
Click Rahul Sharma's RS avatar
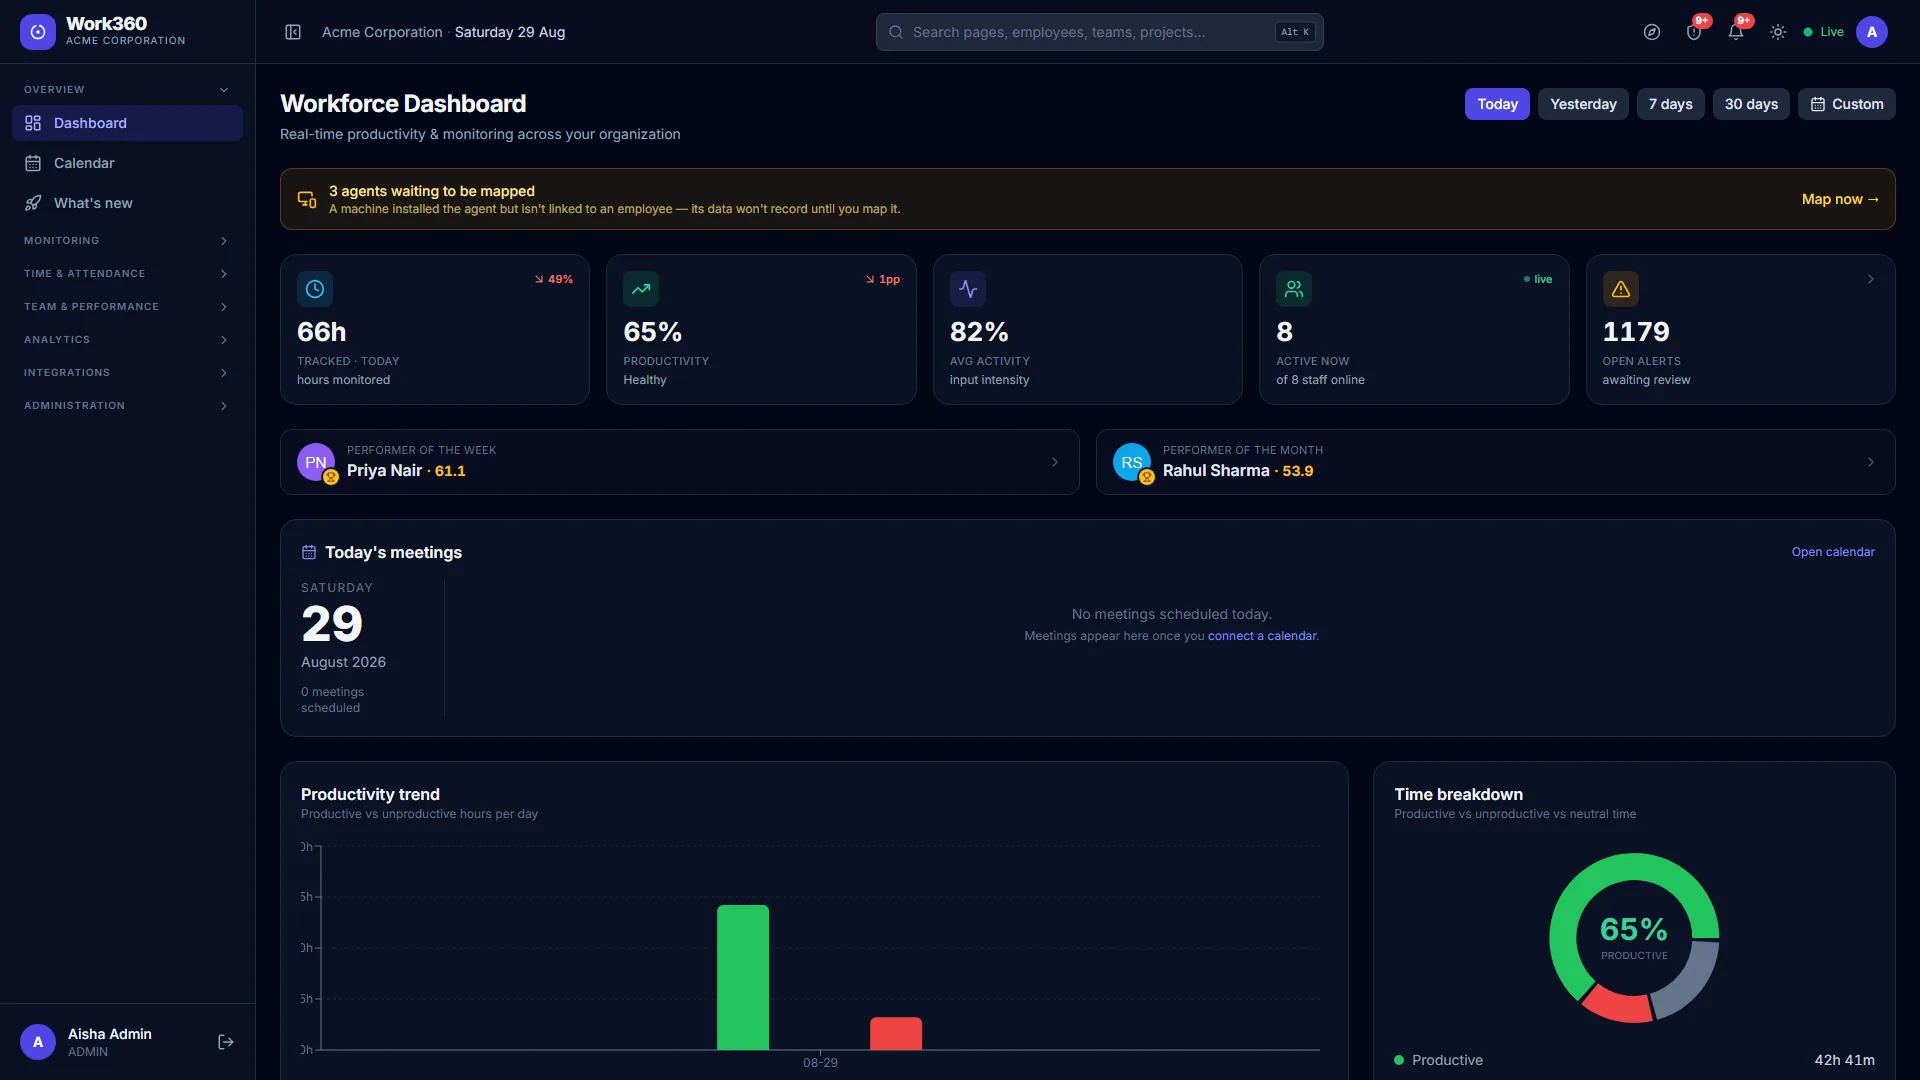coord(1132,462)
